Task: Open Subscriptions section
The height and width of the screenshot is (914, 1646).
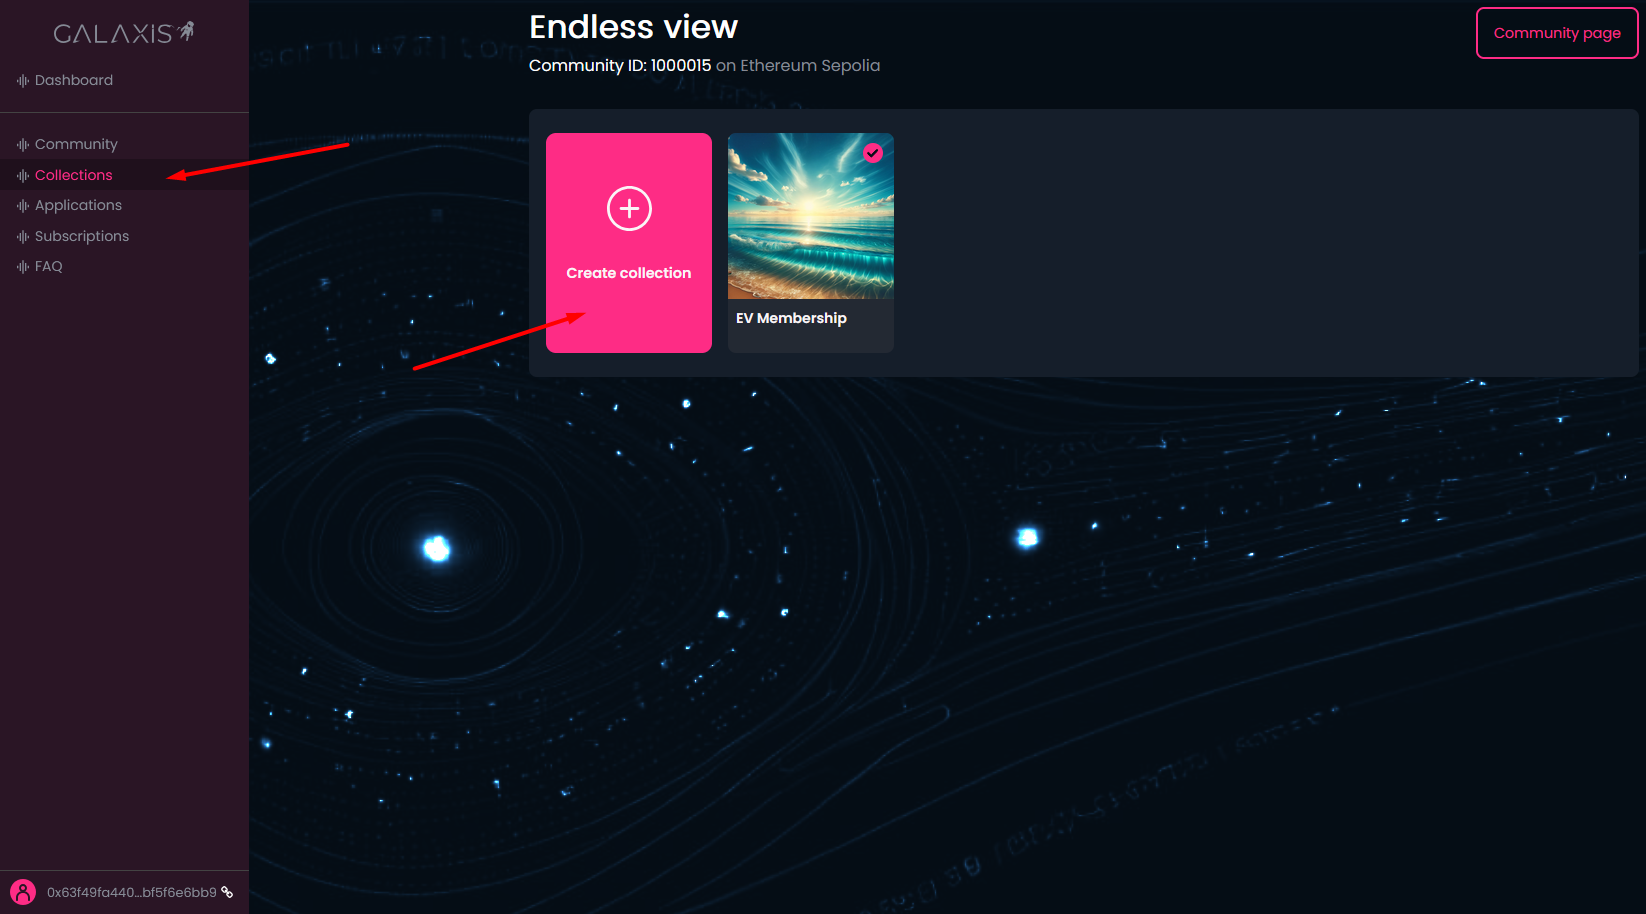Action: coord(82,236)
